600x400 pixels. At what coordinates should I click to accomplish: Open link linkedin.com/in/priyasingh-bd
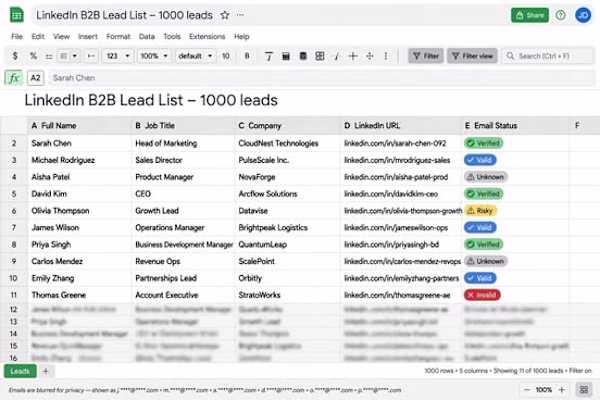point(391,245)
